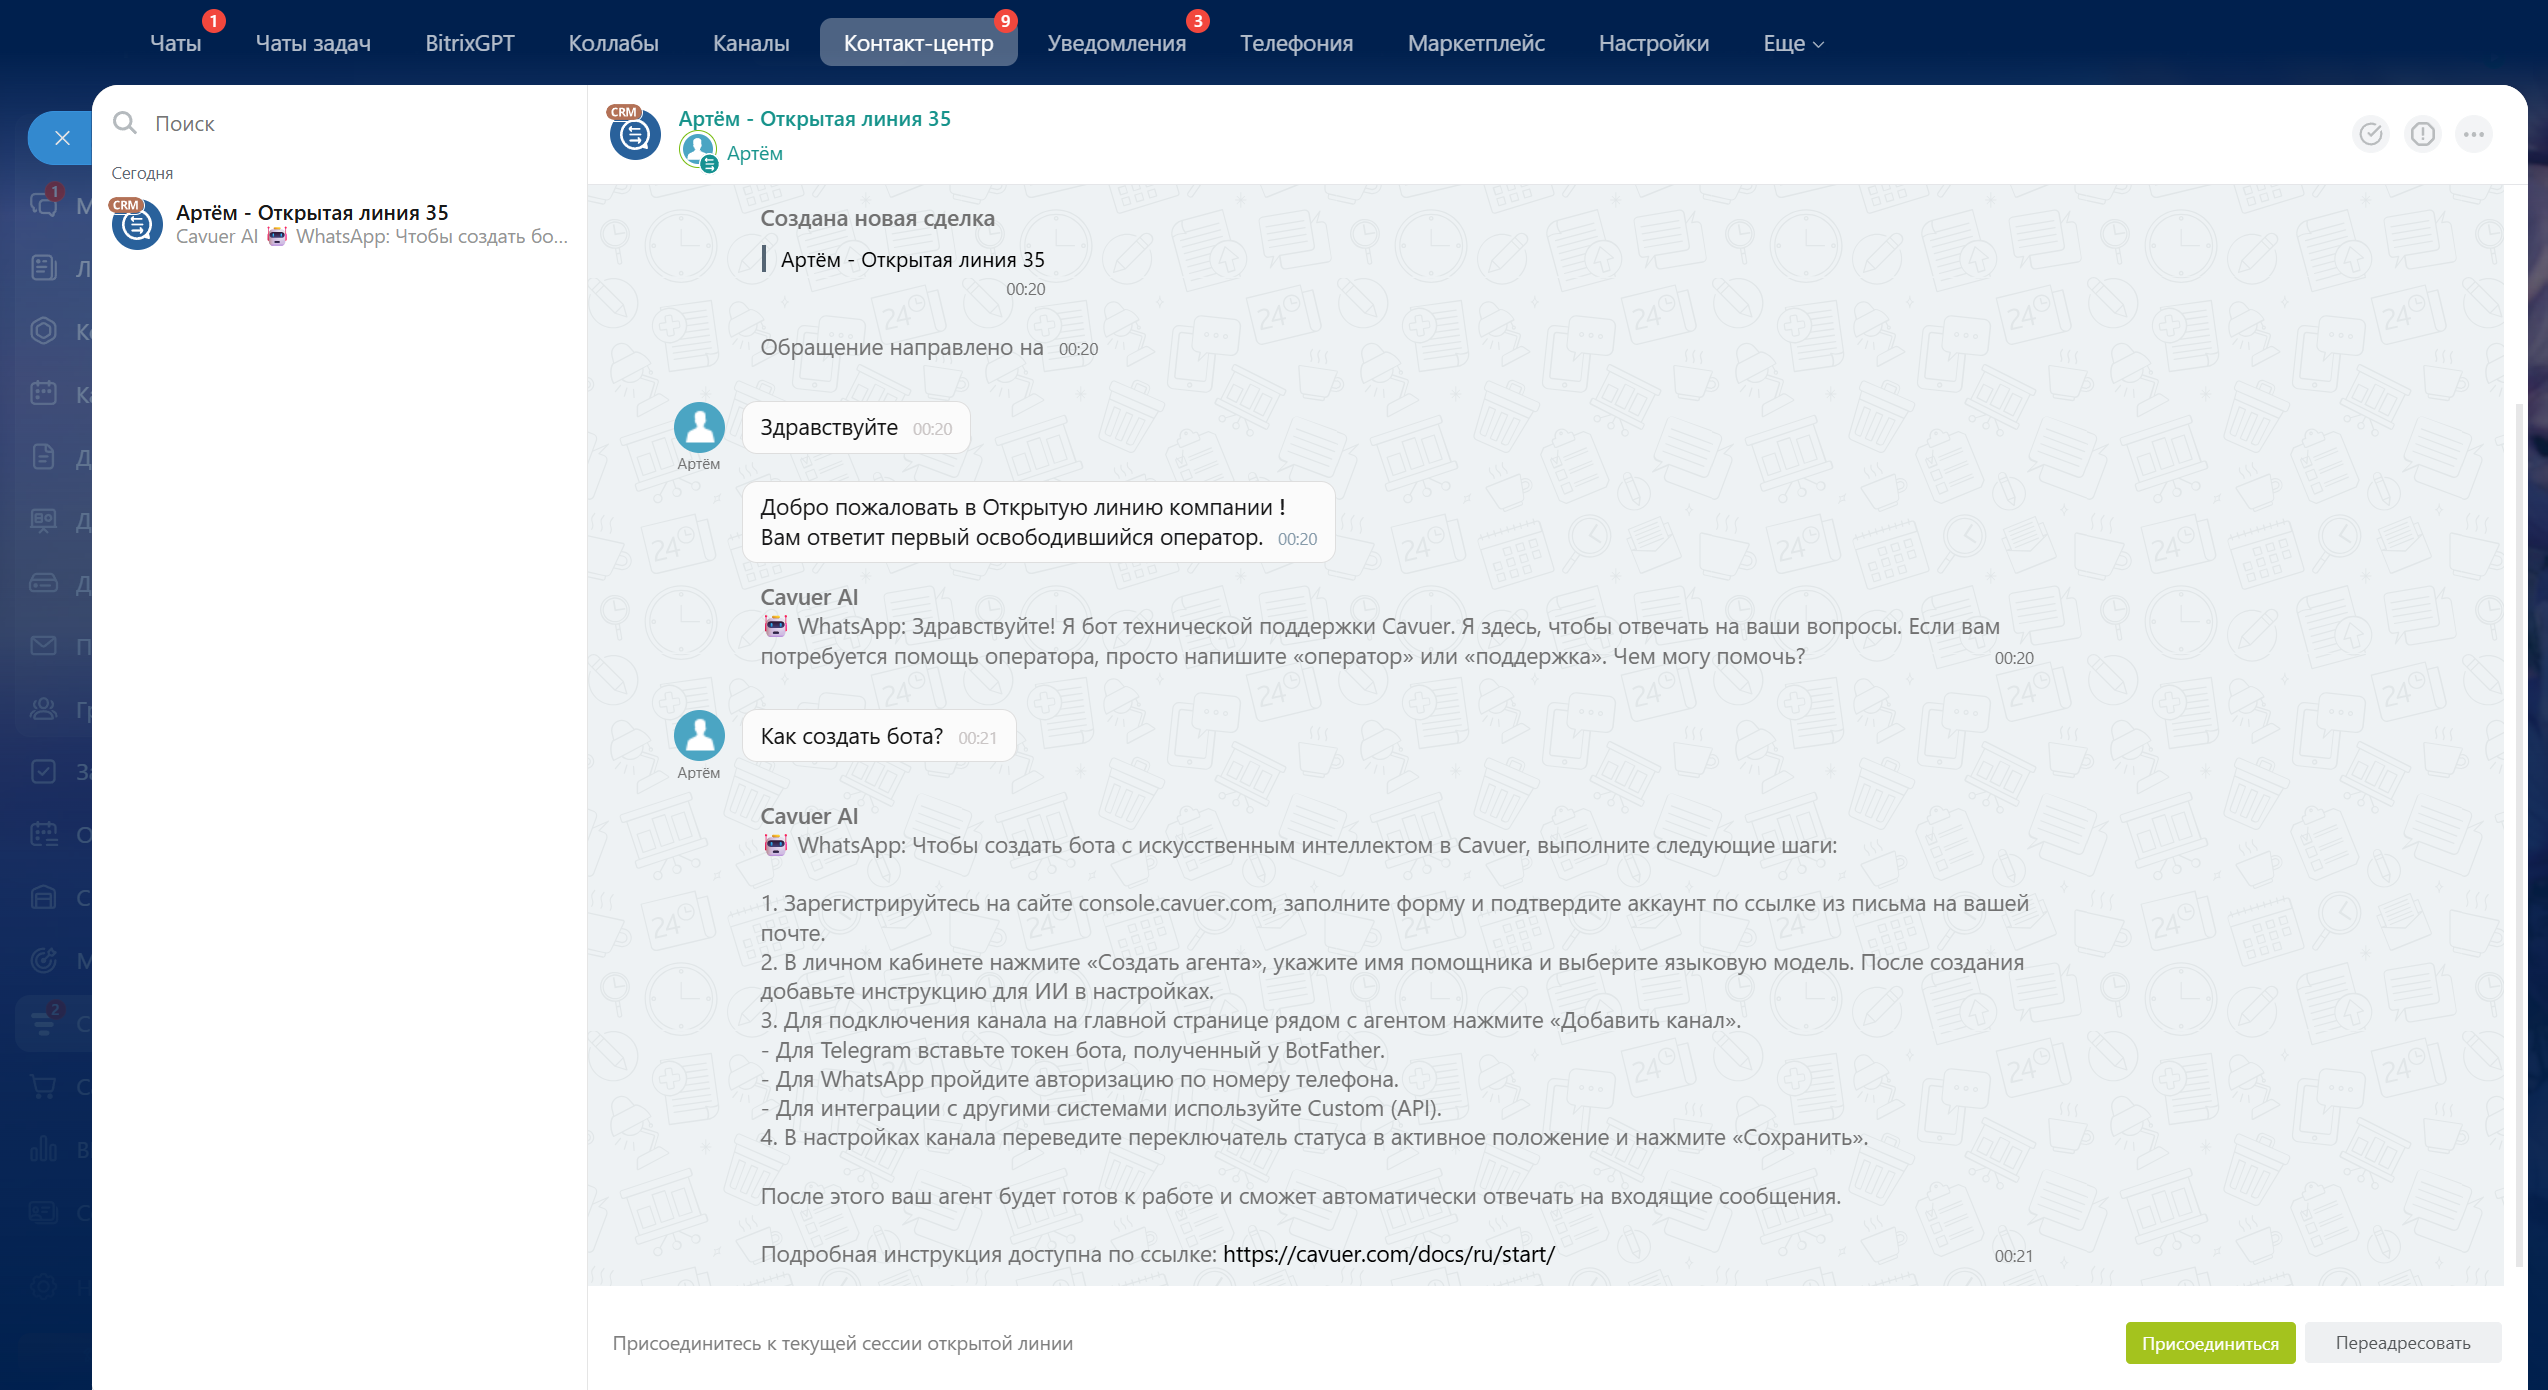The width and height of the screenshot is (2548, 1390).
Task: Switch to the Чаты tab
Action: point(176,43)
